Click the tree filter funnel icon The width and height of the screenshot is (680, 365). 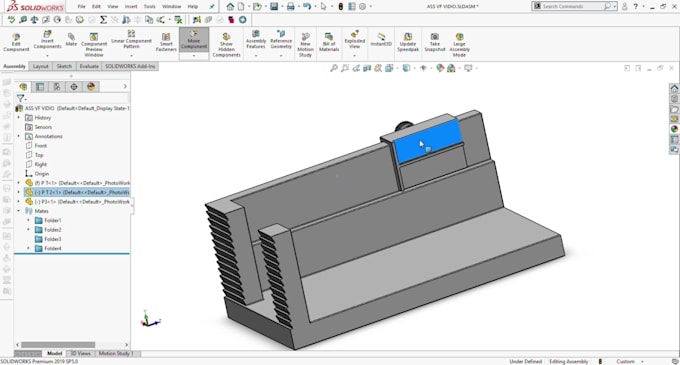pos(20,98)
